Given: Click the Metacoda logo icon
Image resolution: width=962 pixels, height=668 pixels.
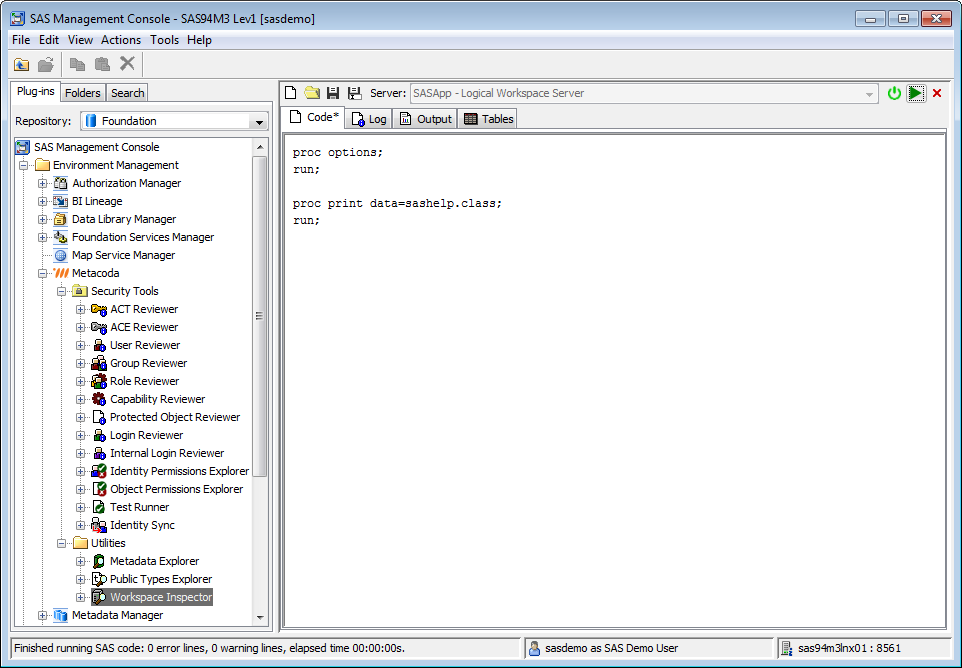Looking at the screenshot, I should (61, 273).
